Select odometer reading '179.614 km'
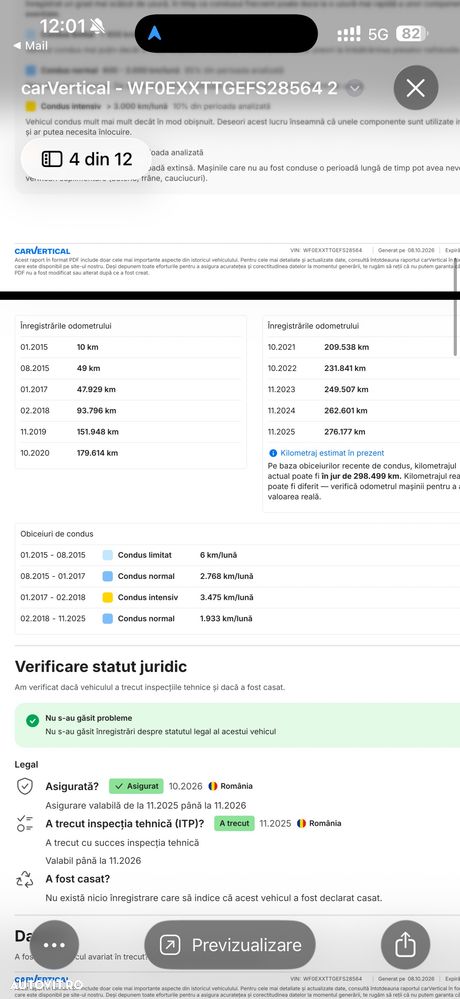Image resolution: width=460 pixels, height=999 pixels. click(x=97, y=453)
